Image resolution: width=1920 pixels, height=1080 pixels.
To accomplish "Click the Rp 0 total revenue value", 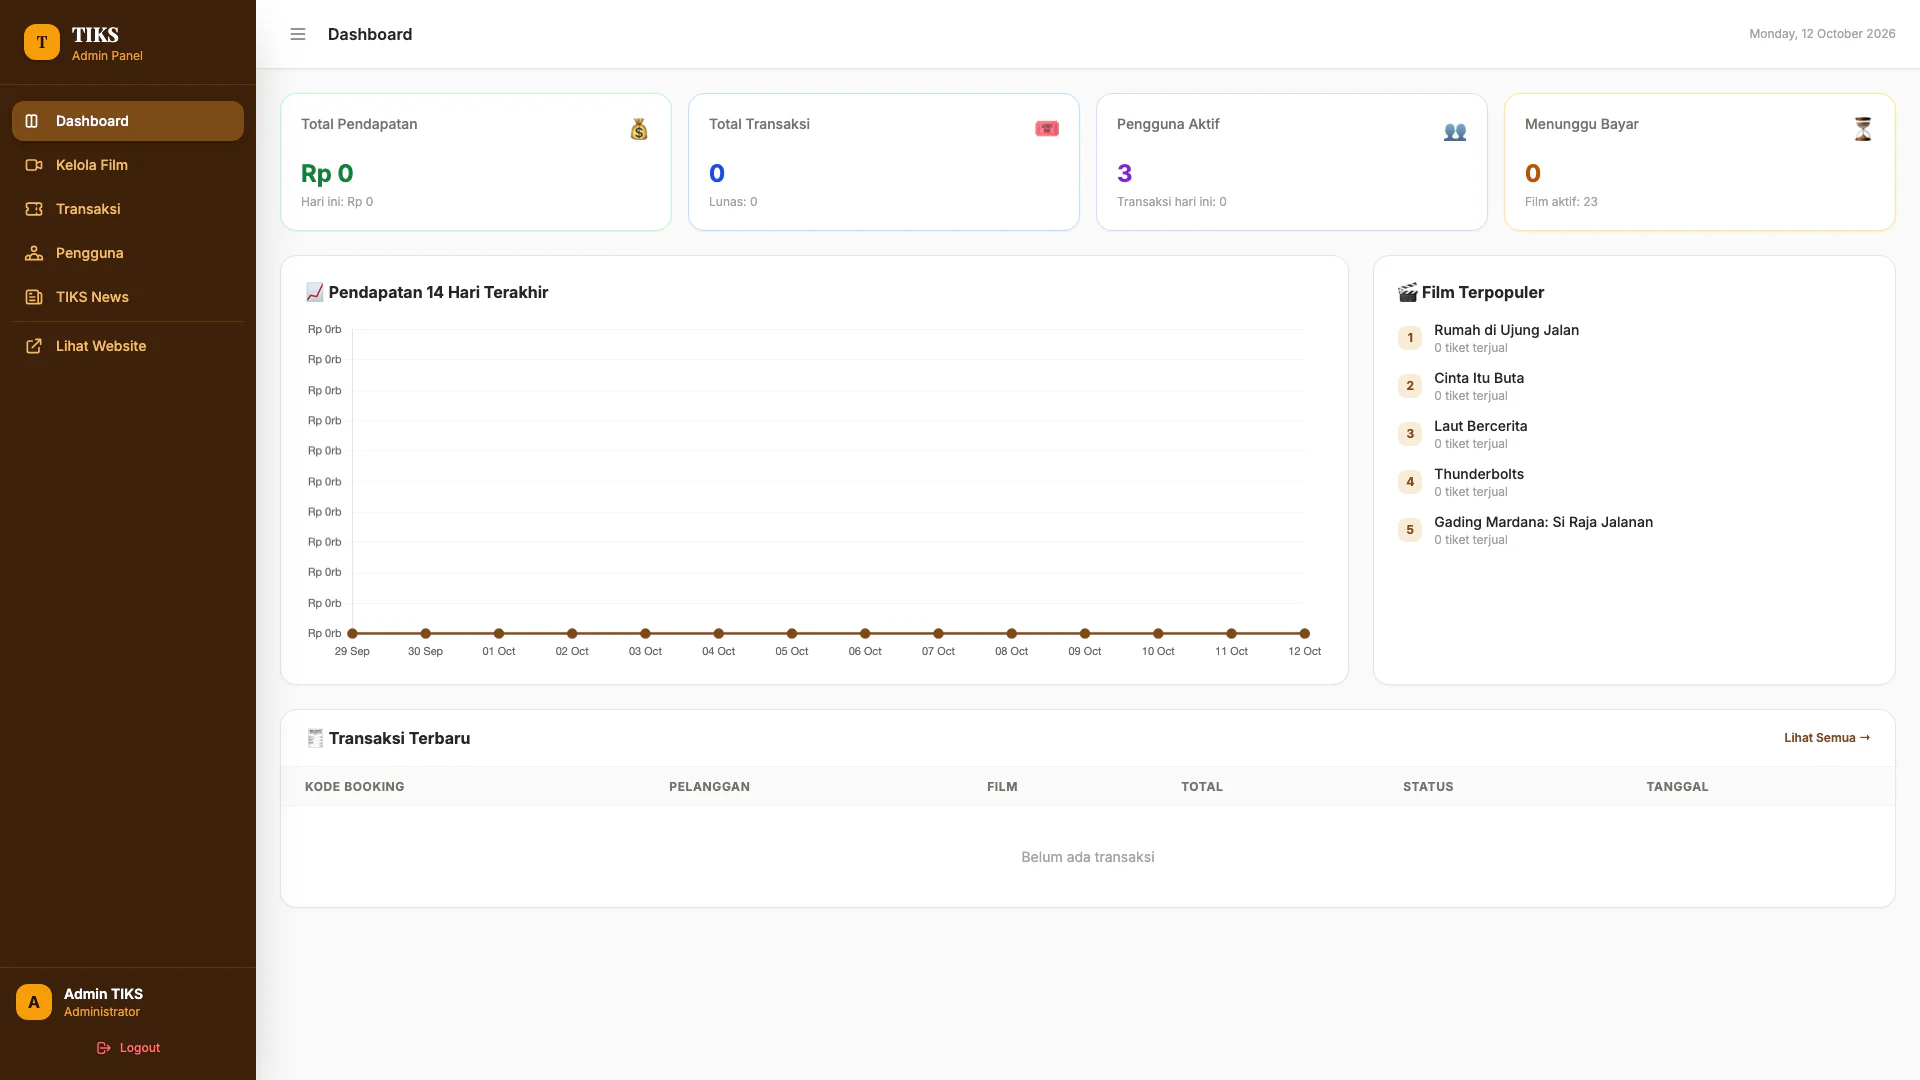I will 327,173.
